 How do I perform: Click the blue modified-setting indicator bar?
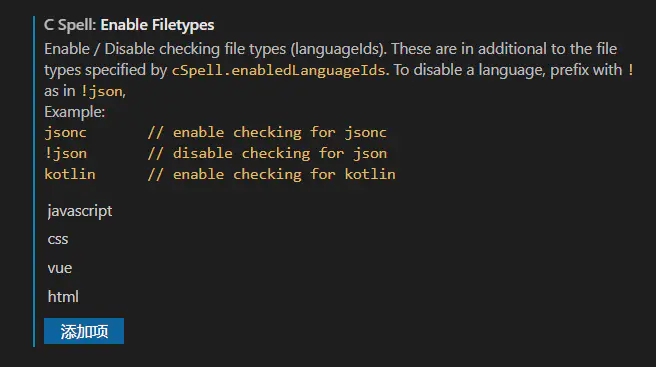click(x=34, y=181)
